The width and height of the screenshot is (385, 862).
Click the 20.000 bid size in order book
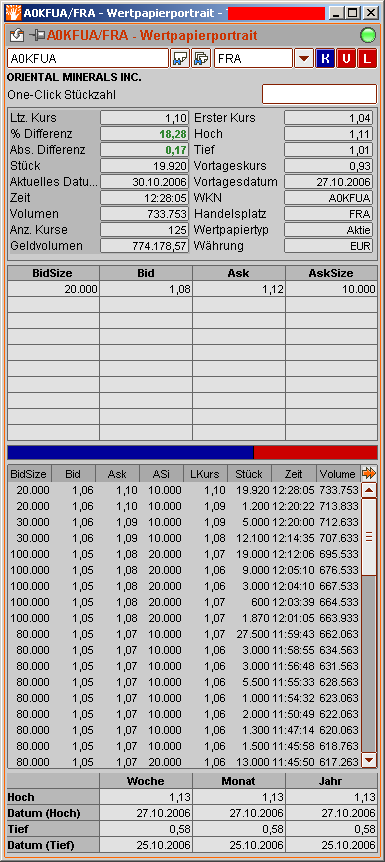pyautogui.click(x=53, y=289)
